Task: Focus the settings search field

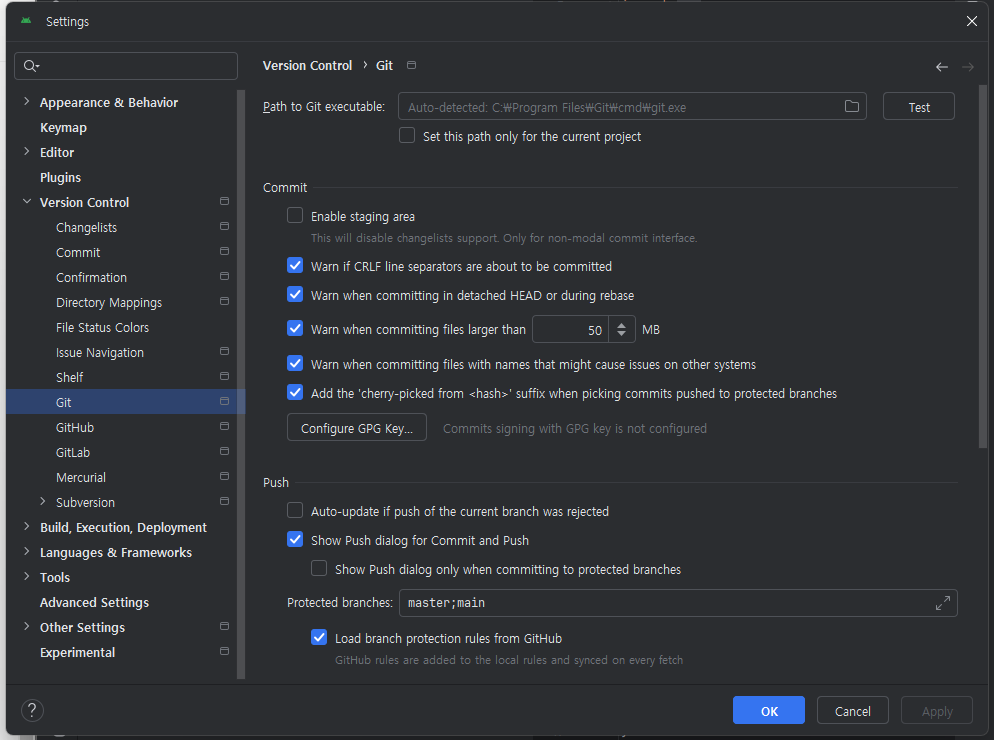Action: coord(126,66)
